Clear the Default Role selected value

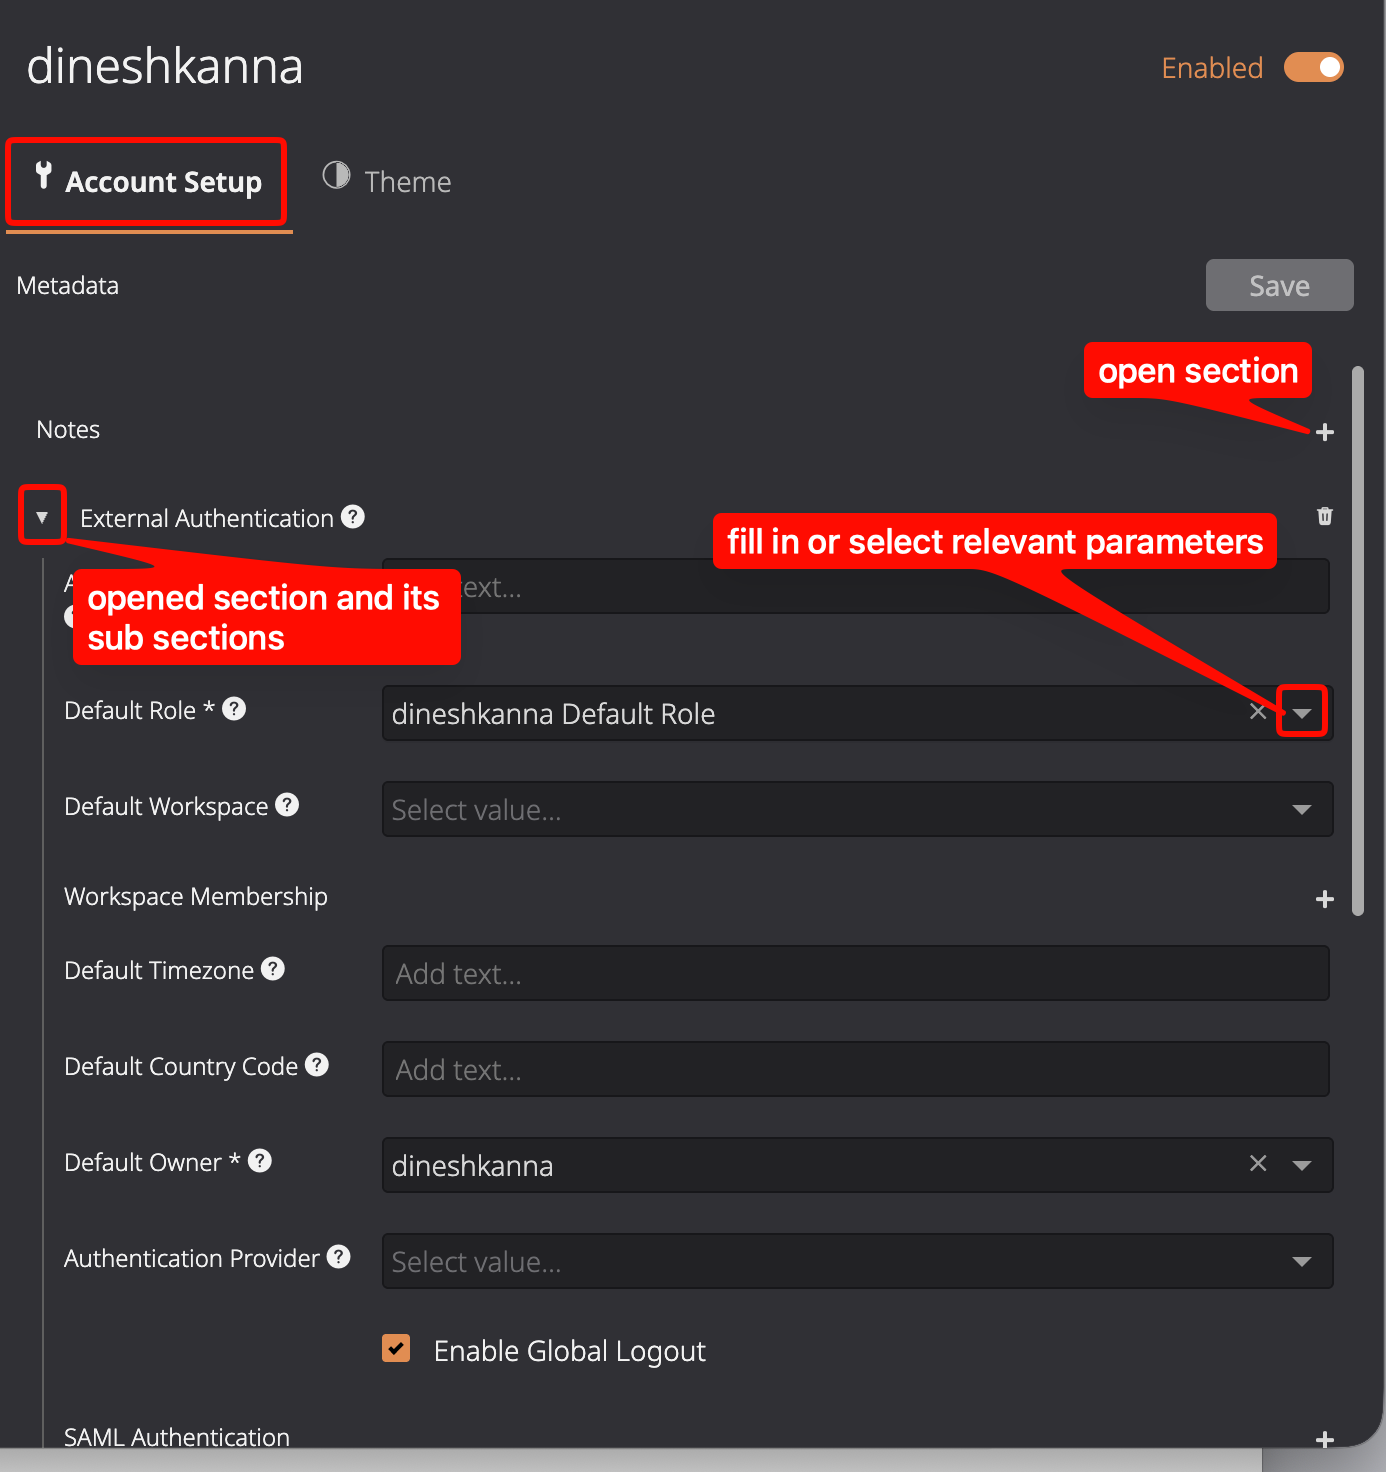tap(1258, 712)
